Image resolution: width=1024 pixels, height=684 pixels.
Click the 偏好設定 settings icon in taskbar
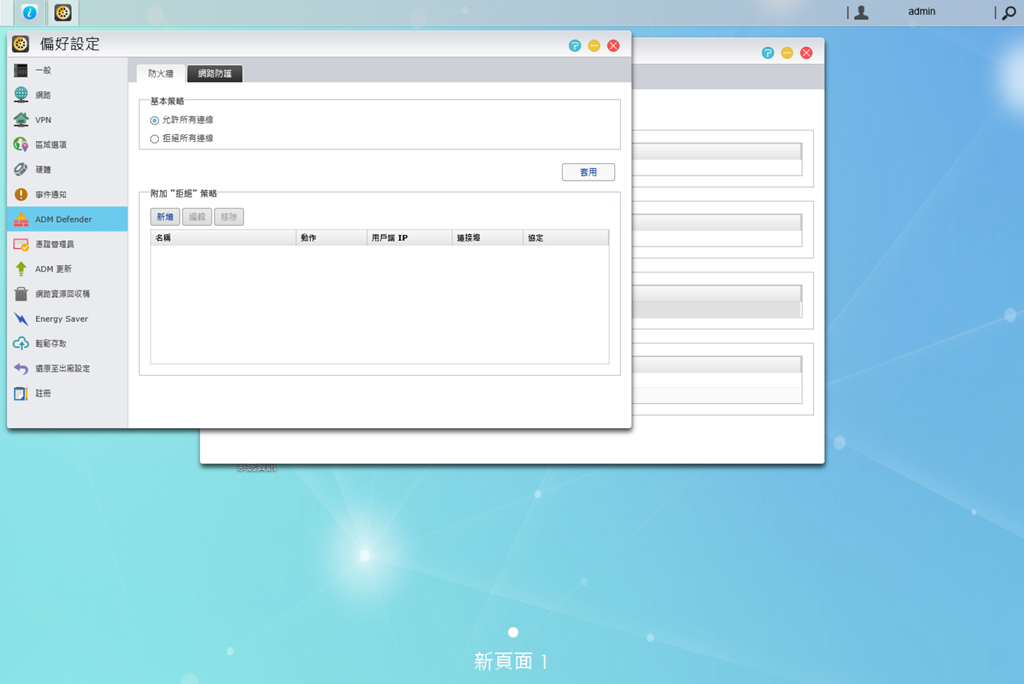[63, 12]
